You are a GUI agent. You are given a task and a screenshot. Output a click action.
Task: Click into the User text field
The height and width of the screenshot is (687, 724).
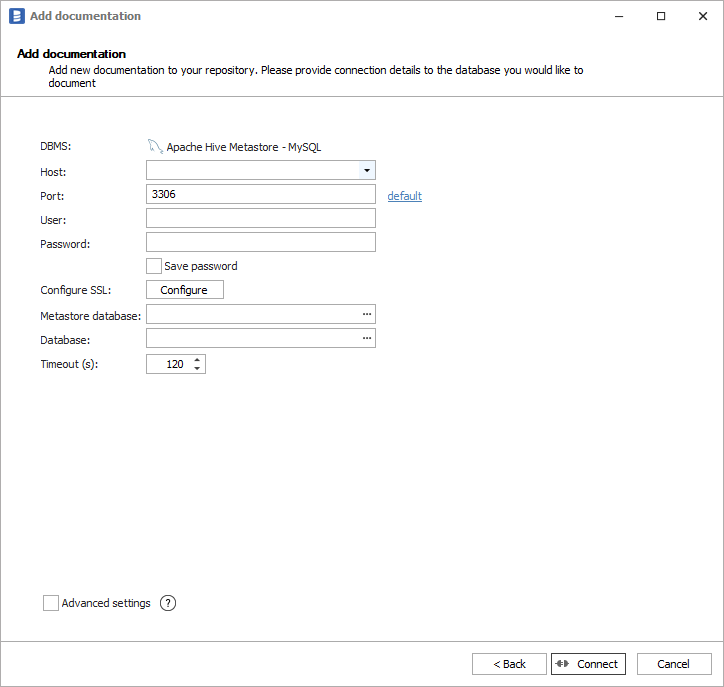point(260,218)
